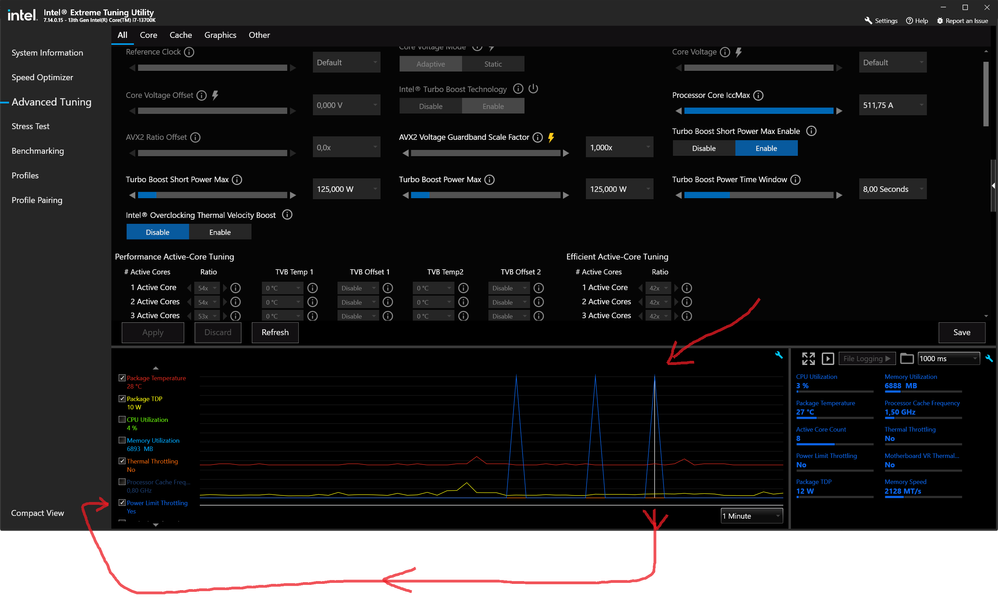Check Memory Utilization in the graph legend
998x611 pixels.
pyautogui.click(x=122, y=440)
